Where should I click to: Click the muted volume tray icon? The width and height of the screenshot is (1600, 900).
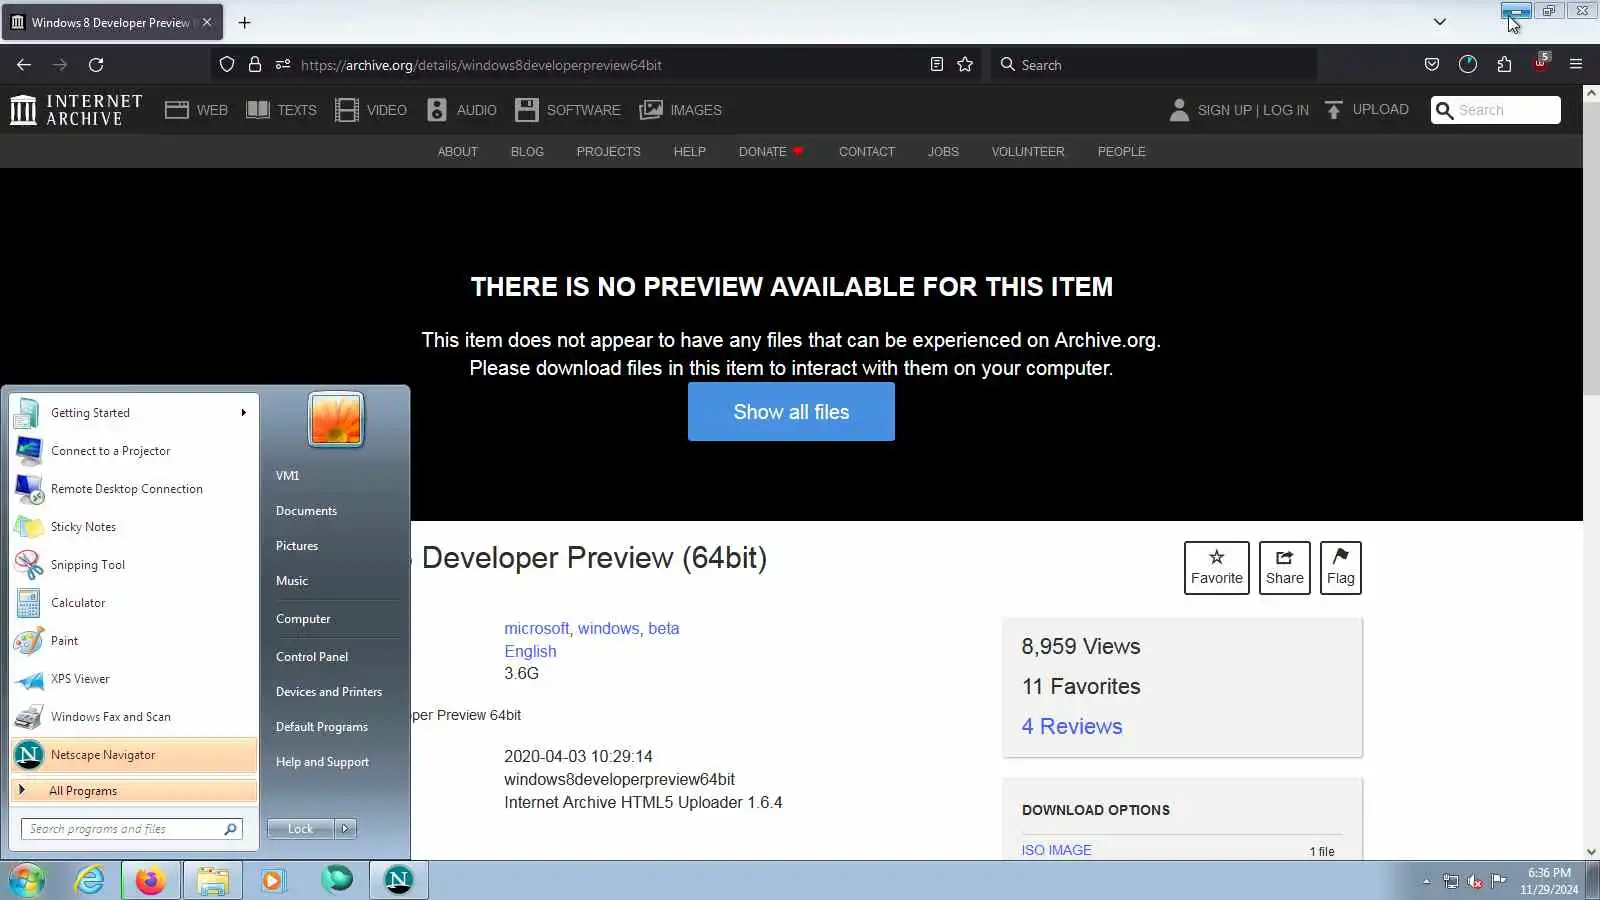(x=1475, y=881)
